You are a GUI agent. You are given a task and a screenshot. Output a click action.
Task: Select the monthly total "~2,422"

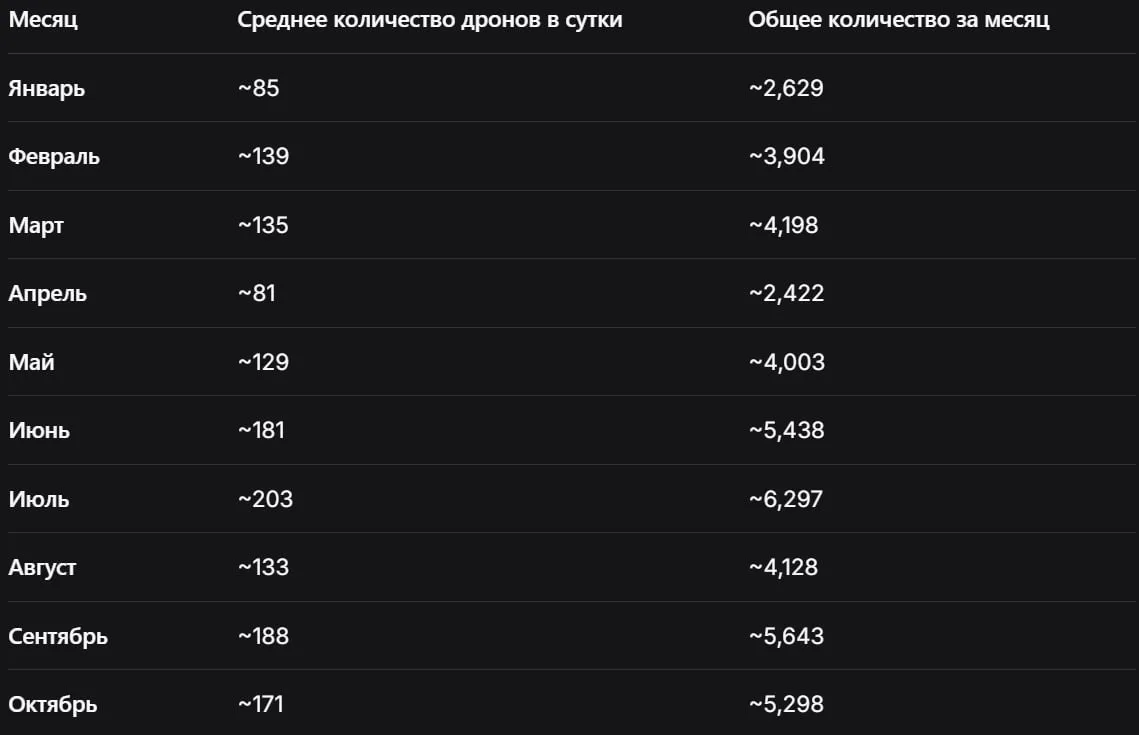tap(786, 294)
